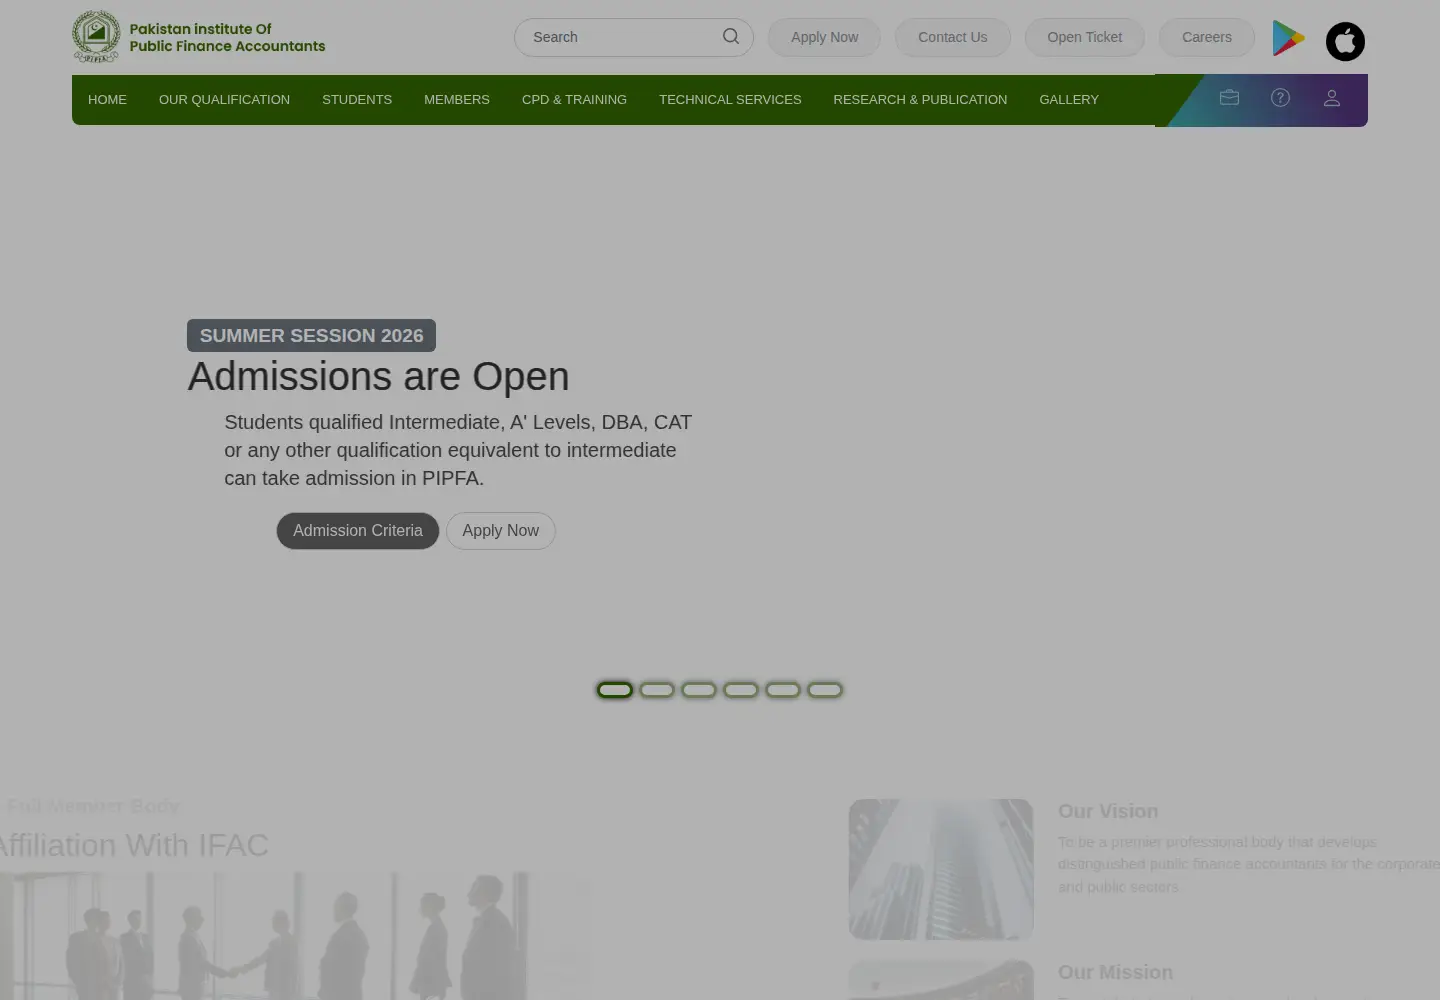Click the handshake silhouette image

tap(296, 936)
